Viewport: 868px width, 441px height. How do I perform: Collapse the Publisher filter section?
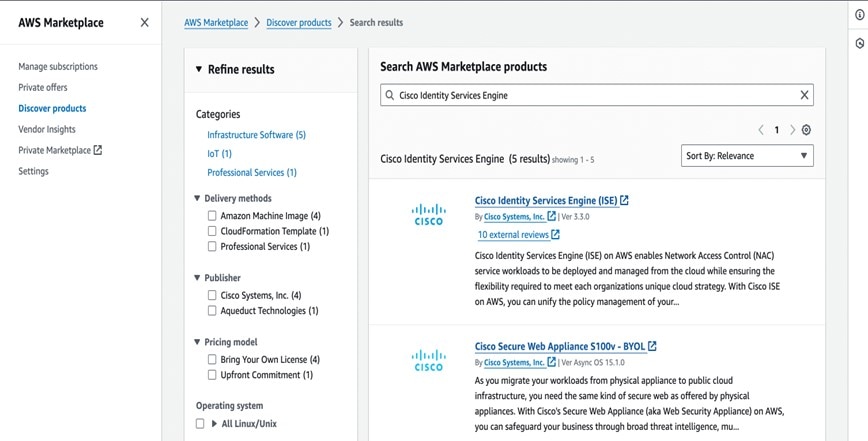point(197,278)
